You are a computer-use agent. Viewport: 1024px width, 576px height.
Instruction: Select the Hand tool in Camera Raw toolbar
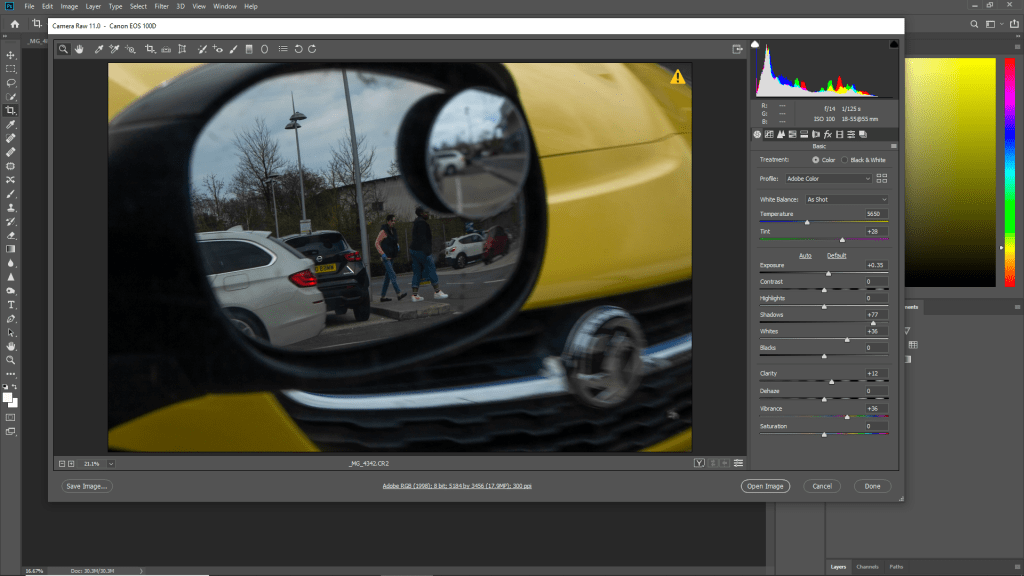(x=78, y=48)
